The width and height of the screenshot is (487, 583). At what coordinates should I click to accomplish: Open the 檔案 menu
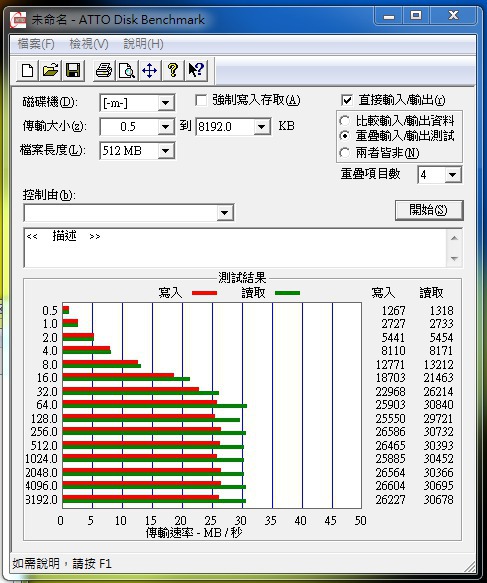[36, 44]
